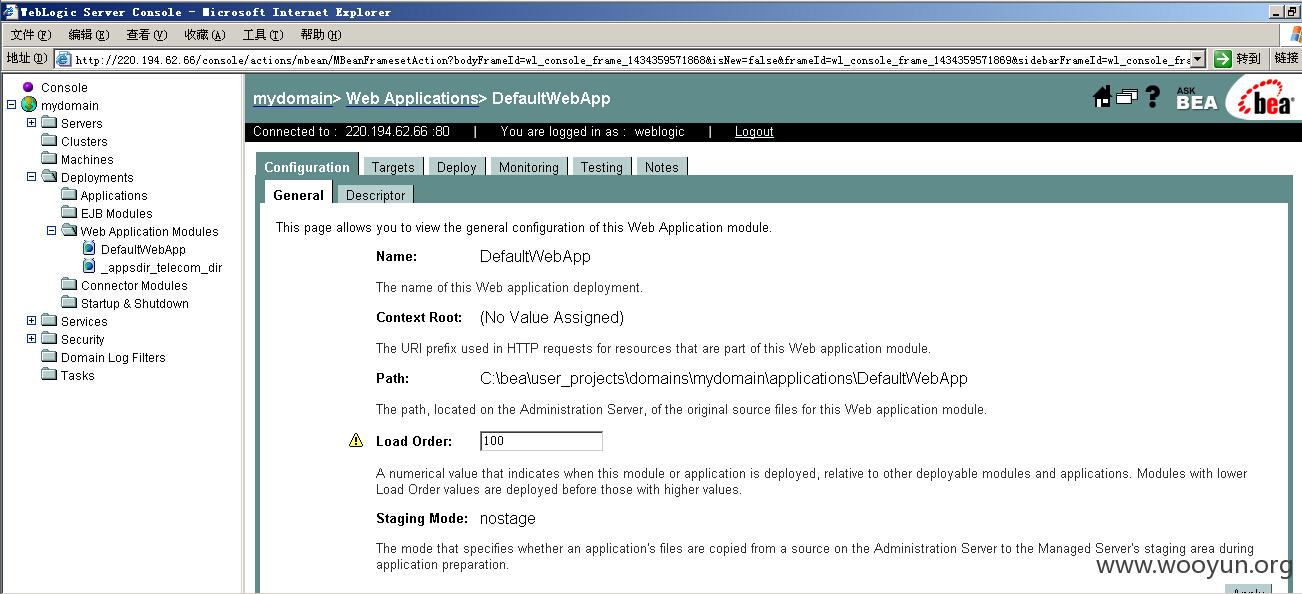Open the 工具(T) menu
Image resolution: width=1302 pixels, height=594 pixels.
263,34
